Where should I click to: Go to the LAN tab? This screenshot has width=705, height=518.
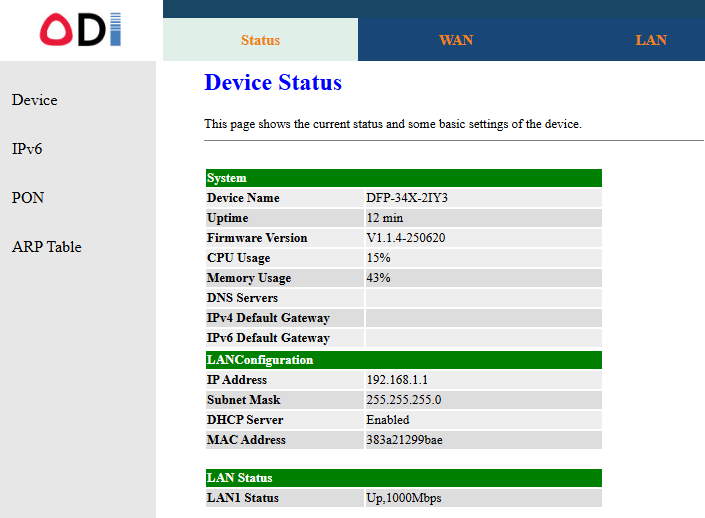651,40
